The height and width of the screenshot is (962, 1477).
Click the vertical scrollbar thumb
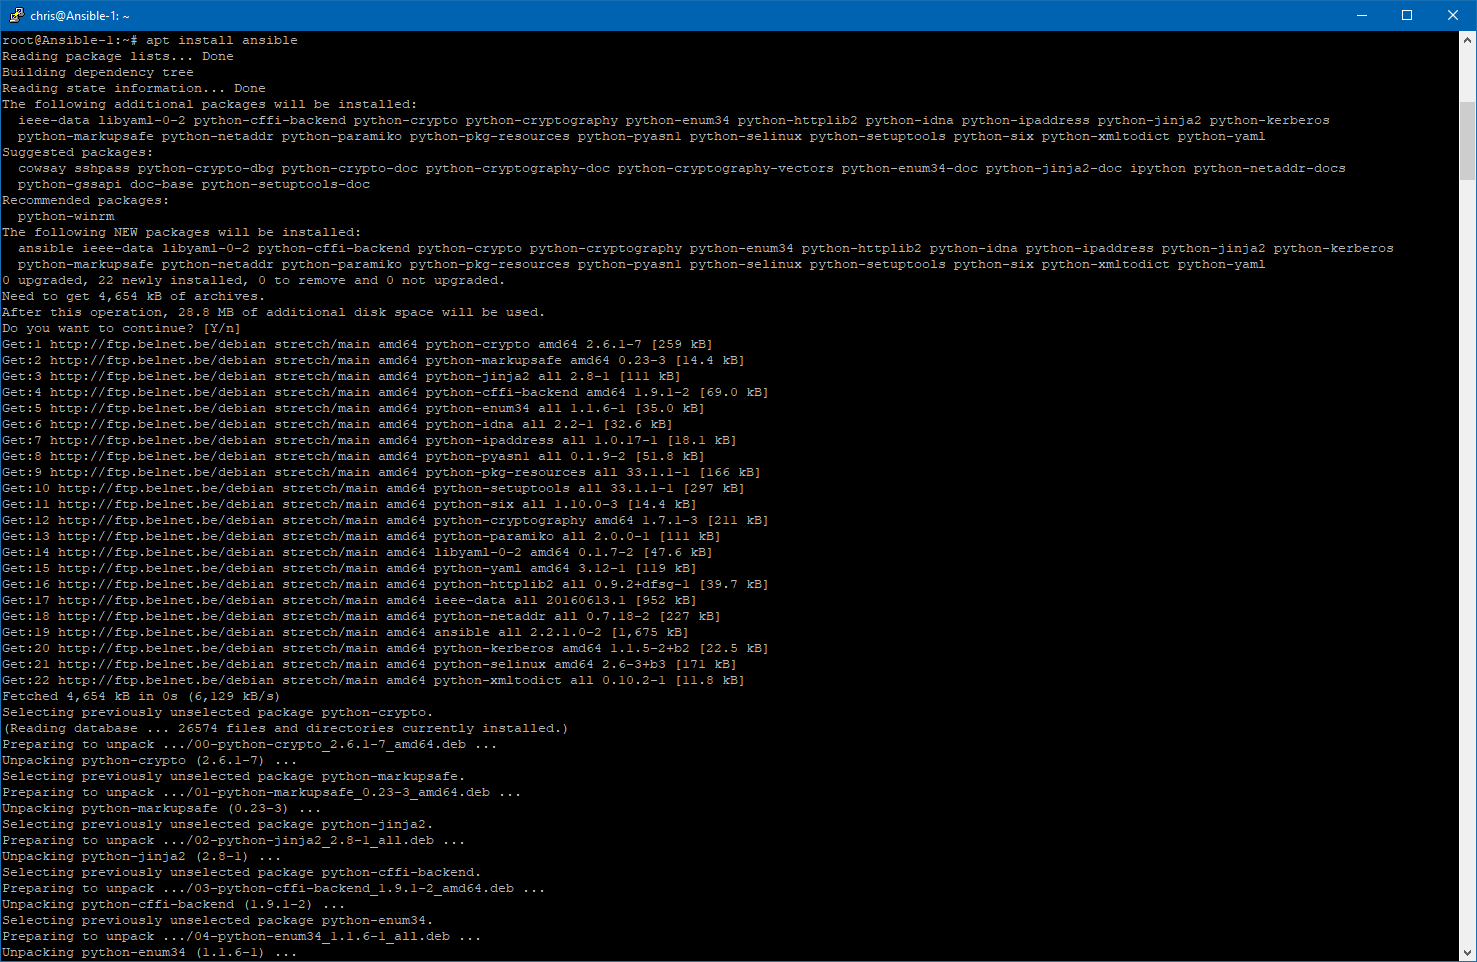(1468, 140)
